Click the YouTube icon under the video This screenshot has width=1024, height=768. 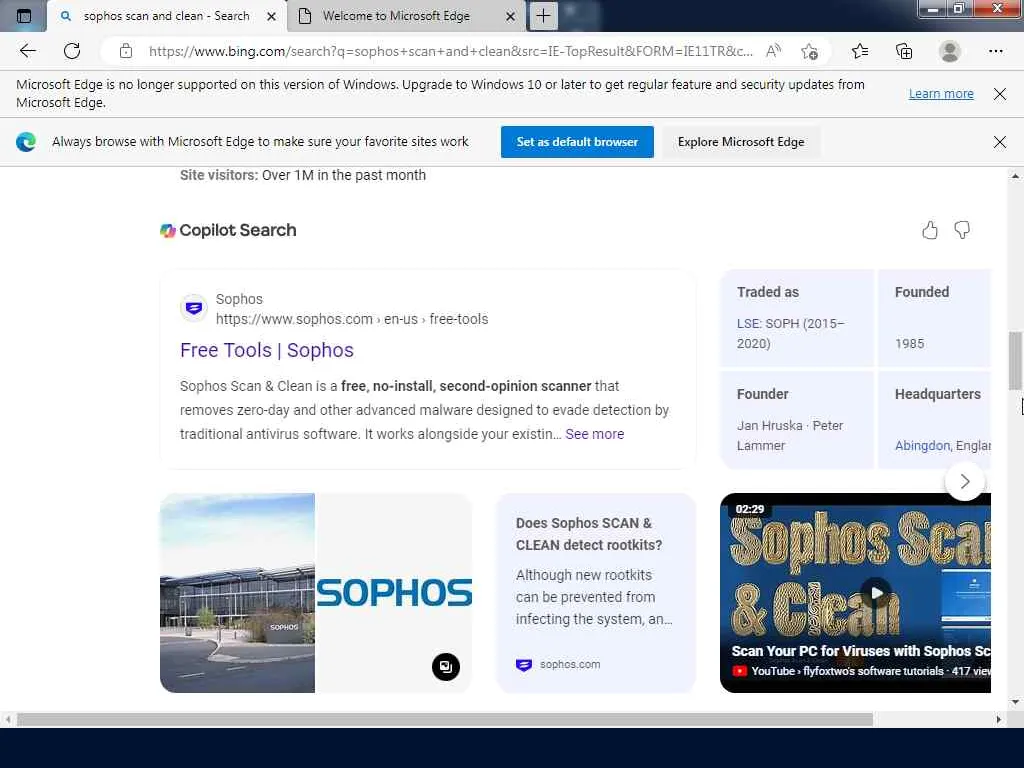tap(739, 671)
